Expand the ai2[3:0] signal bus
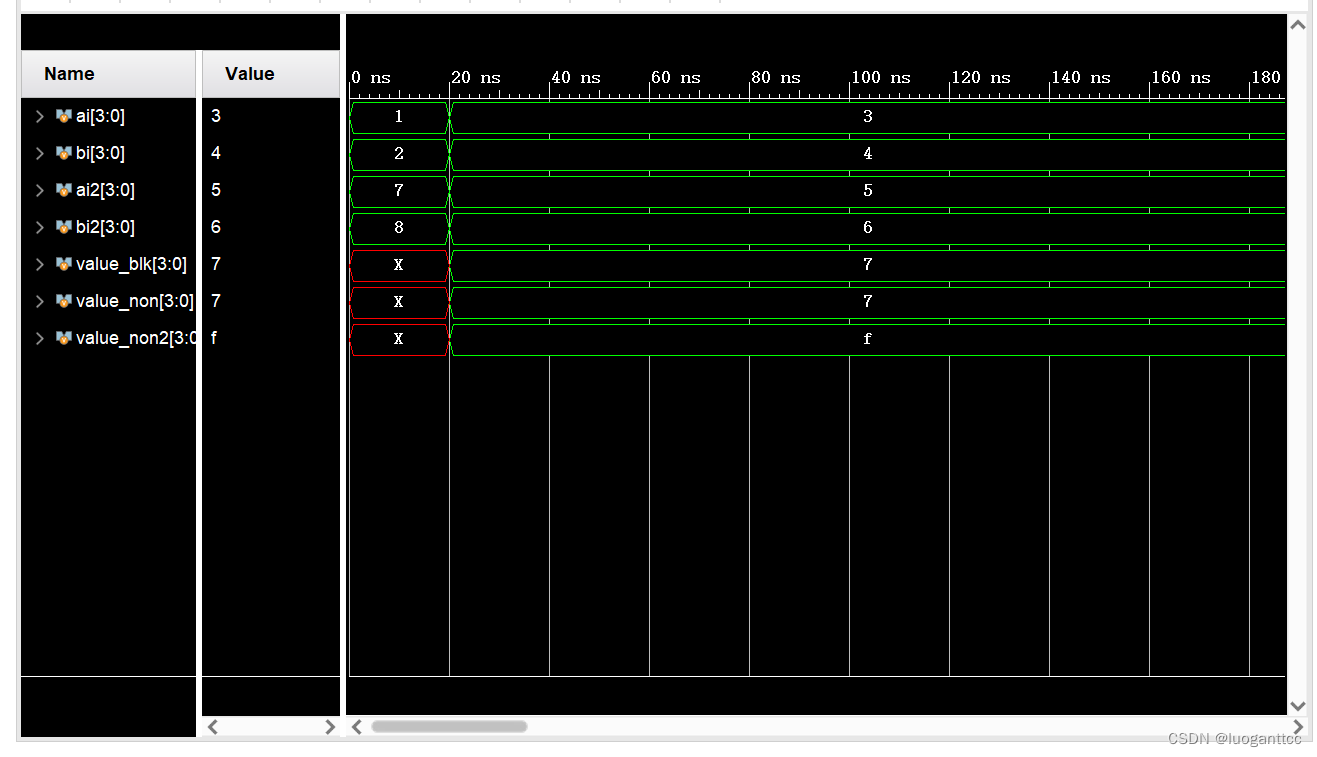This screenshot has width=1317, height=757. coord(39,190)
